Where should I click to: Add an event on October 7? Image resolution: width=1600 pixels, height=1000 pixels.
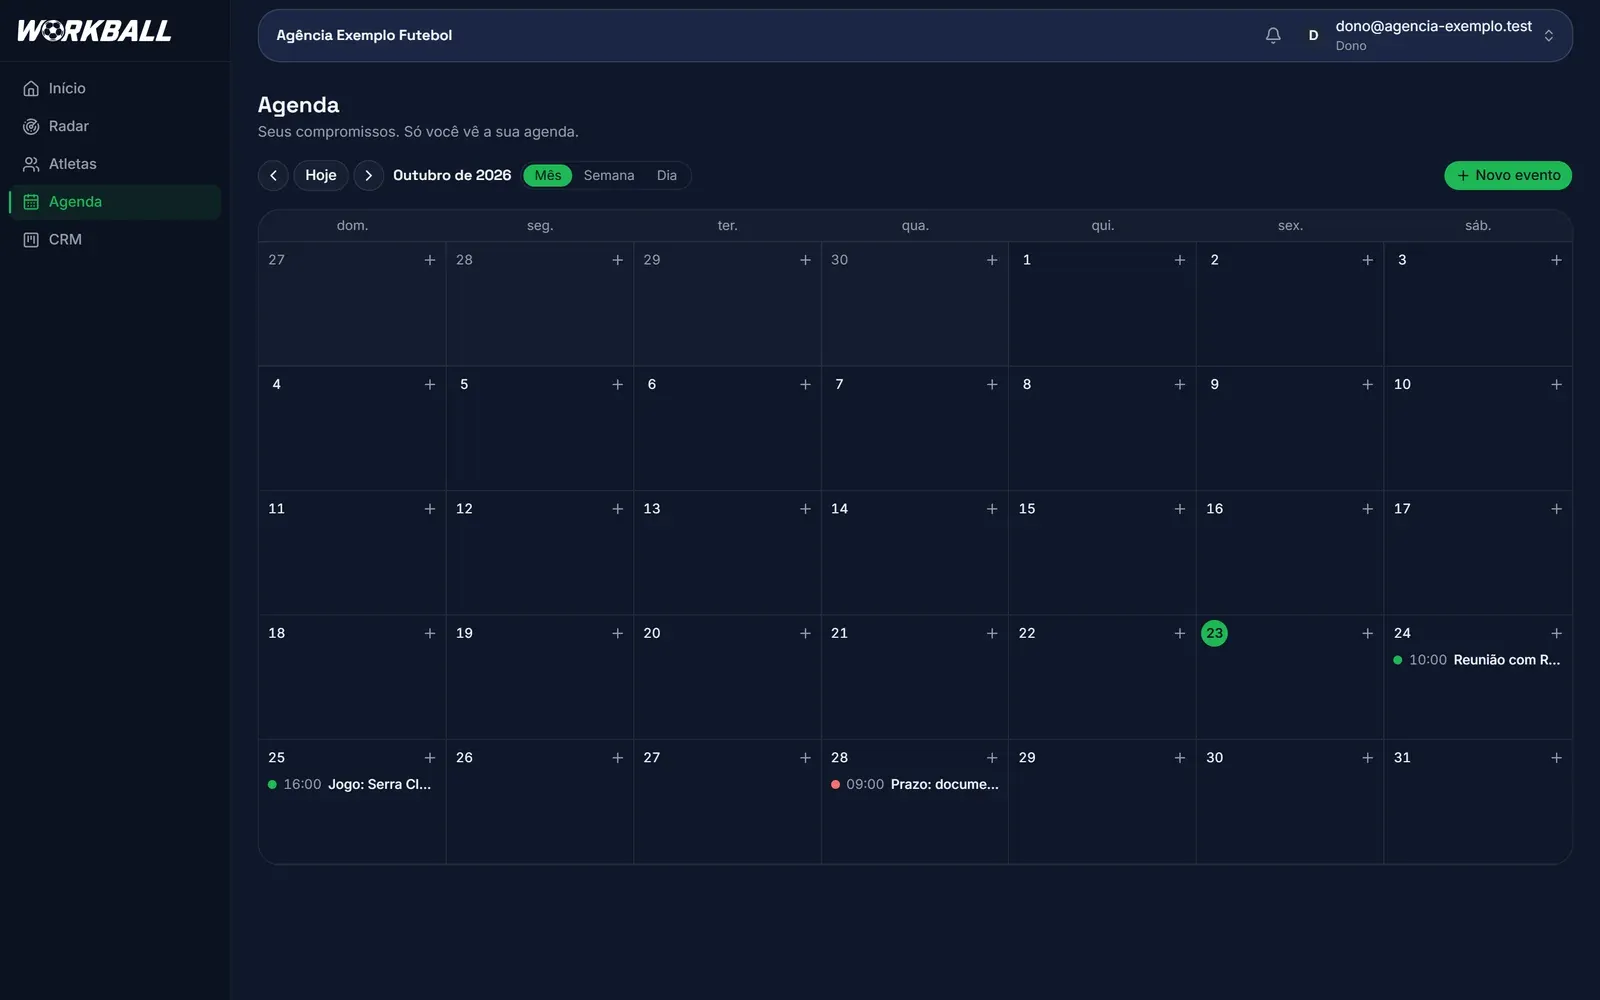pyautogui.click(x=992, y=384)
